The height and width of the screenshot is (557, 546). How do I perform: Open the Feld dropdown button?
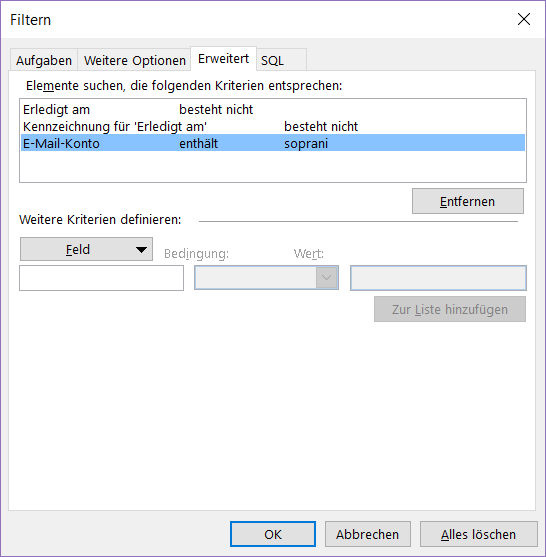click(86, 249)
